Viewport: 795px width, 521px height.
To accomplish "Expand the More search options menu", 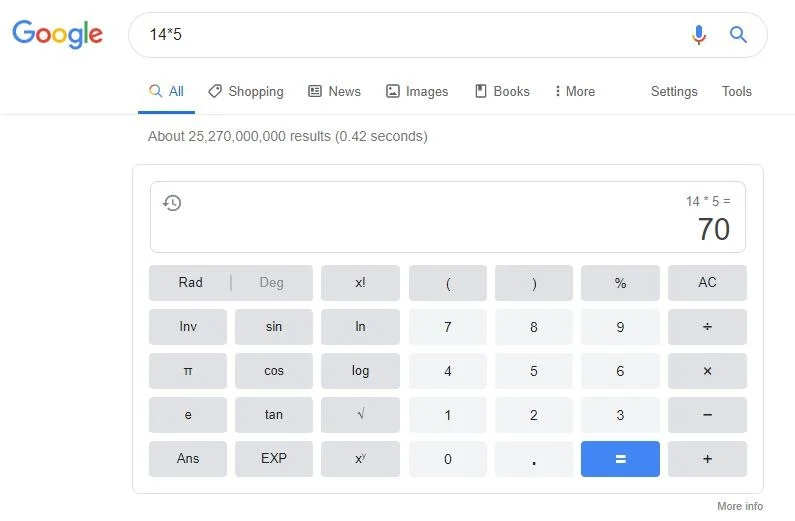I will 574,91.
